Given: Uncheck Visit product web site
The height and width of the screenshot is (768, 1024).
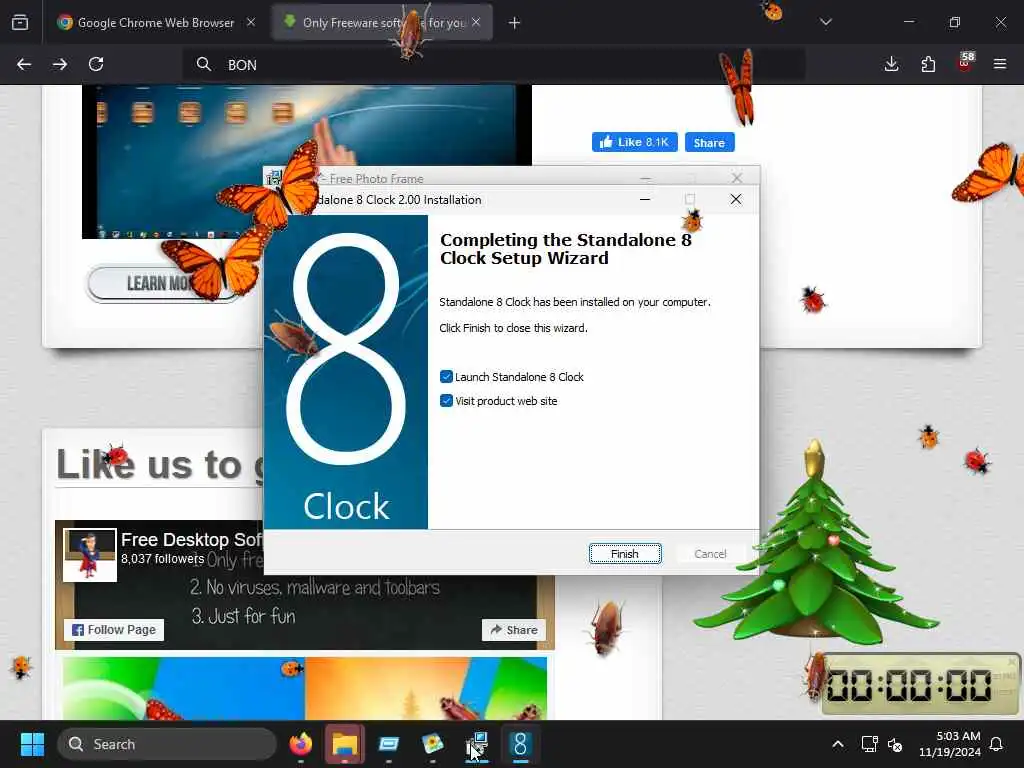Looking at the screenshot, I should point(446,401).
